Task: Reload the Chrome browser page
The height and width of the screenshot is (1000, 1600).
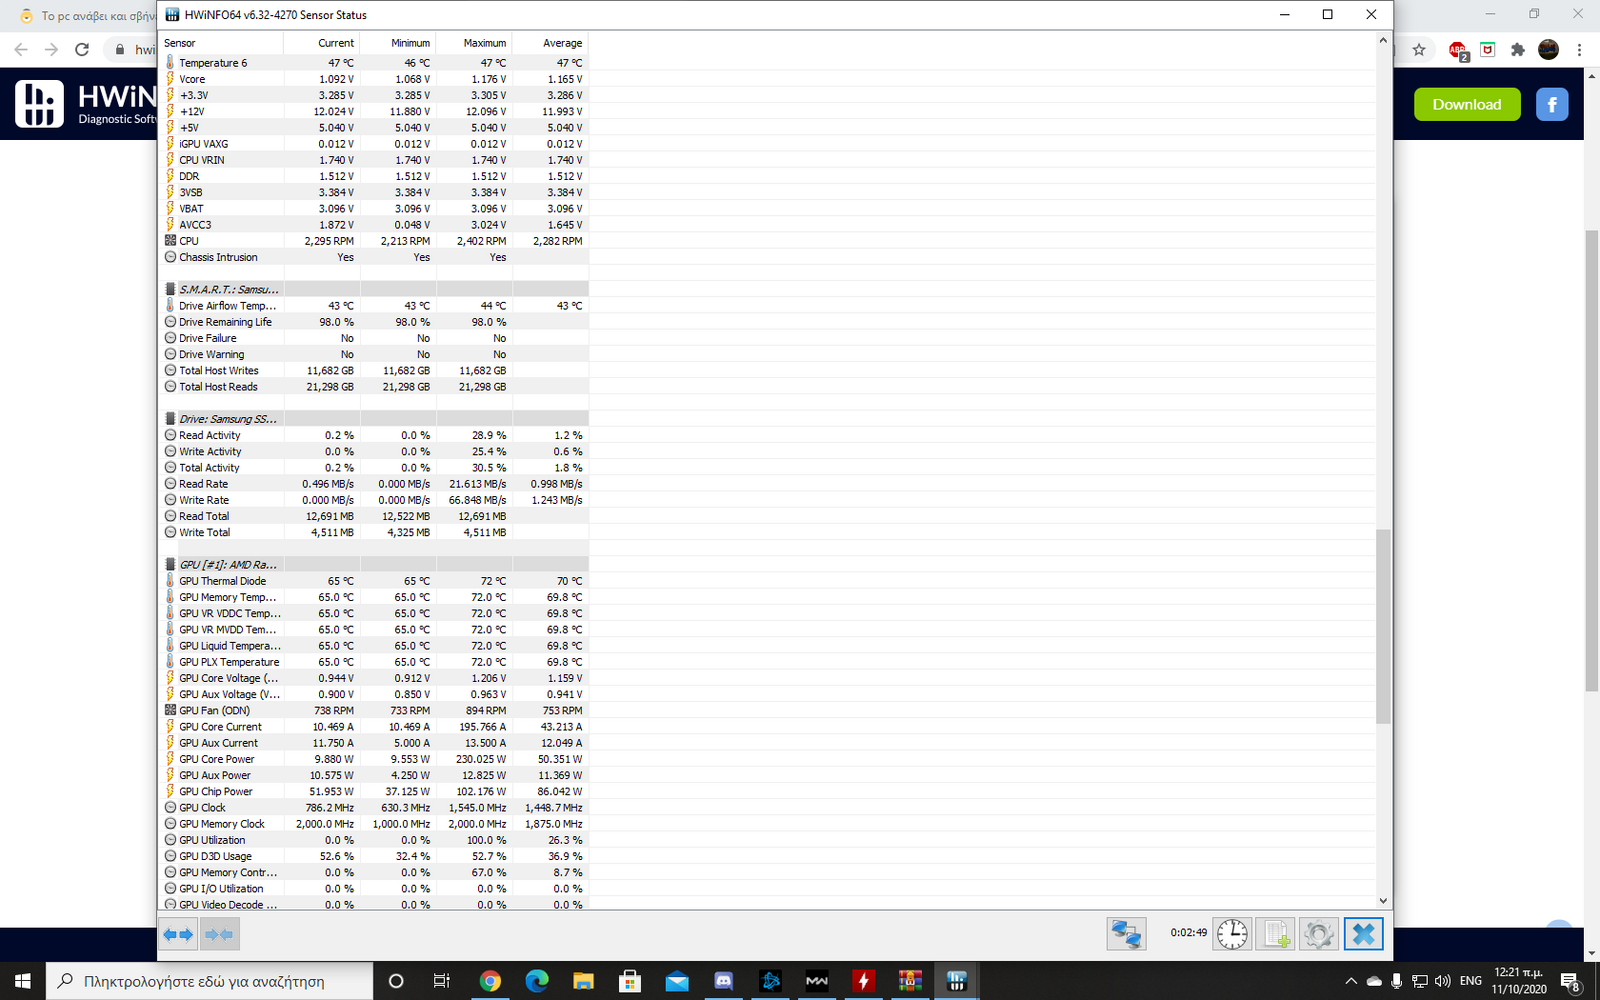Action: pos(82,49)
